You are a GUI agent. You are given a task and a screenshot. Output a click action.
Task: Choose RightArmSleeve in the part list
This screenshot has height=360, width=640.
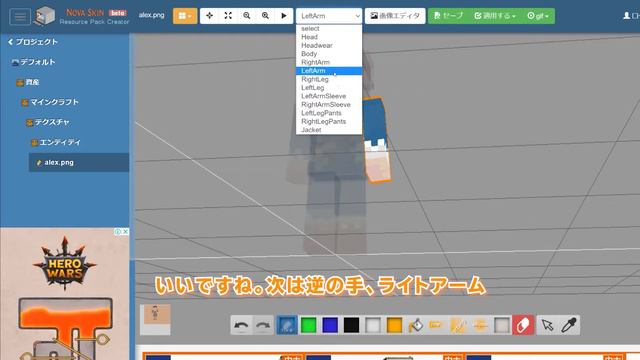coord(329,104)
